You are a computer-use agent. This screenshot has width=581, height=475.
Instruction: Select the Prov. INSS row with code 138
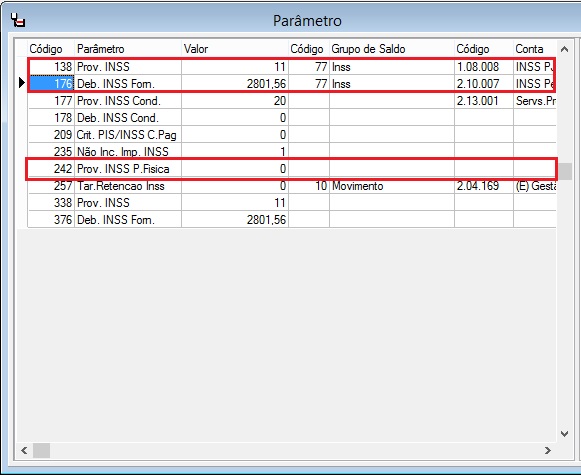292,67
